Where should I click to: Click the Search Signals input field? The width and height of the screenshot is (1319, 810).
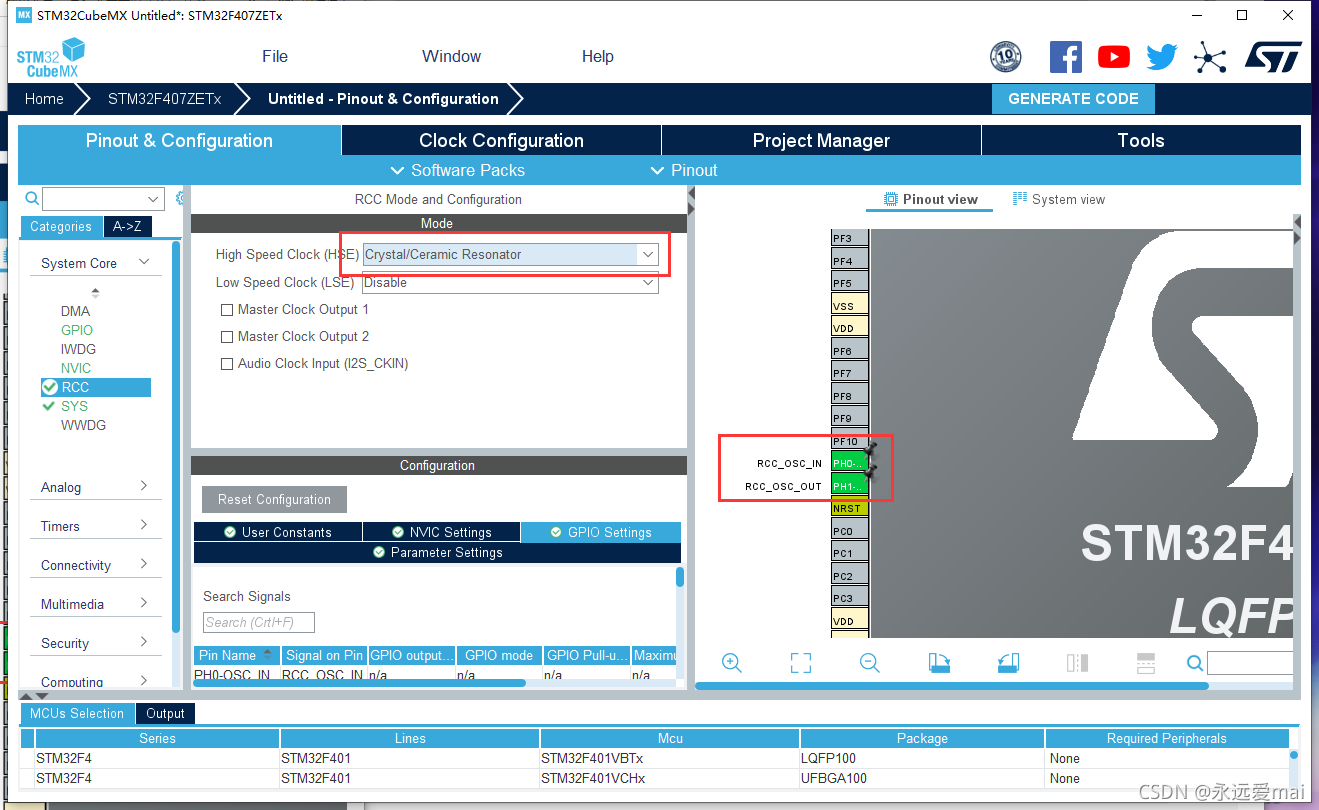(259, 622)
